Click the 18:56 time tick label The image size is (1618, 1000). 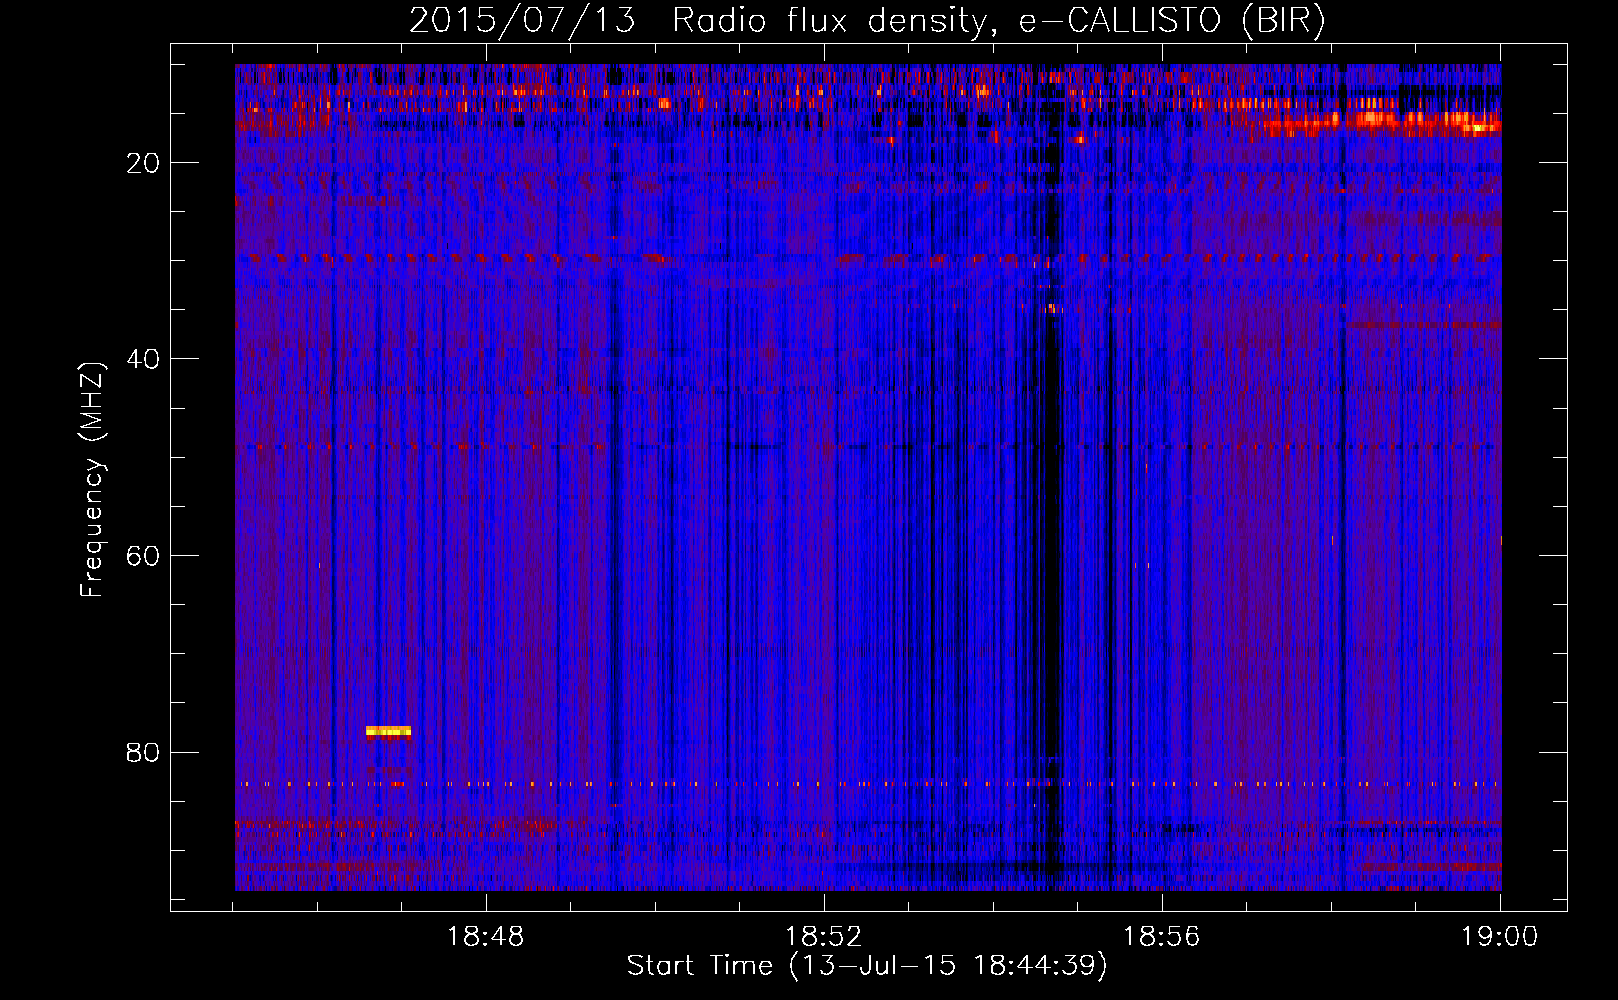[1161, 937]
